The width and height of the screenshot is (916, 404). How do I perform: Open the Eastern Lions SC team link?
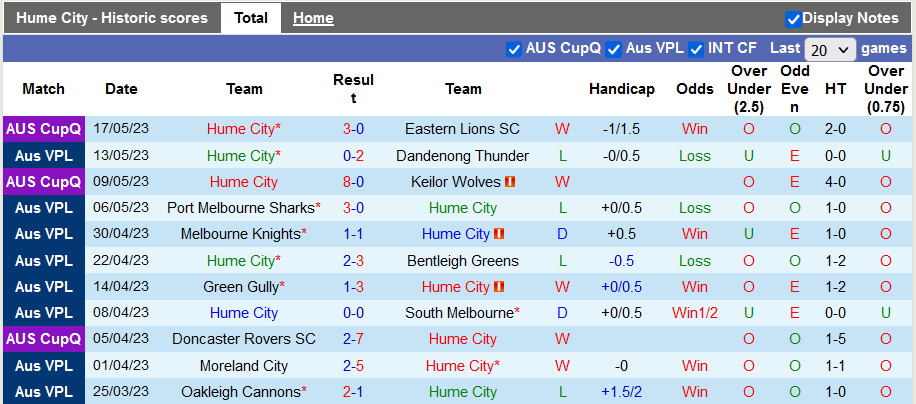point(462,129)
